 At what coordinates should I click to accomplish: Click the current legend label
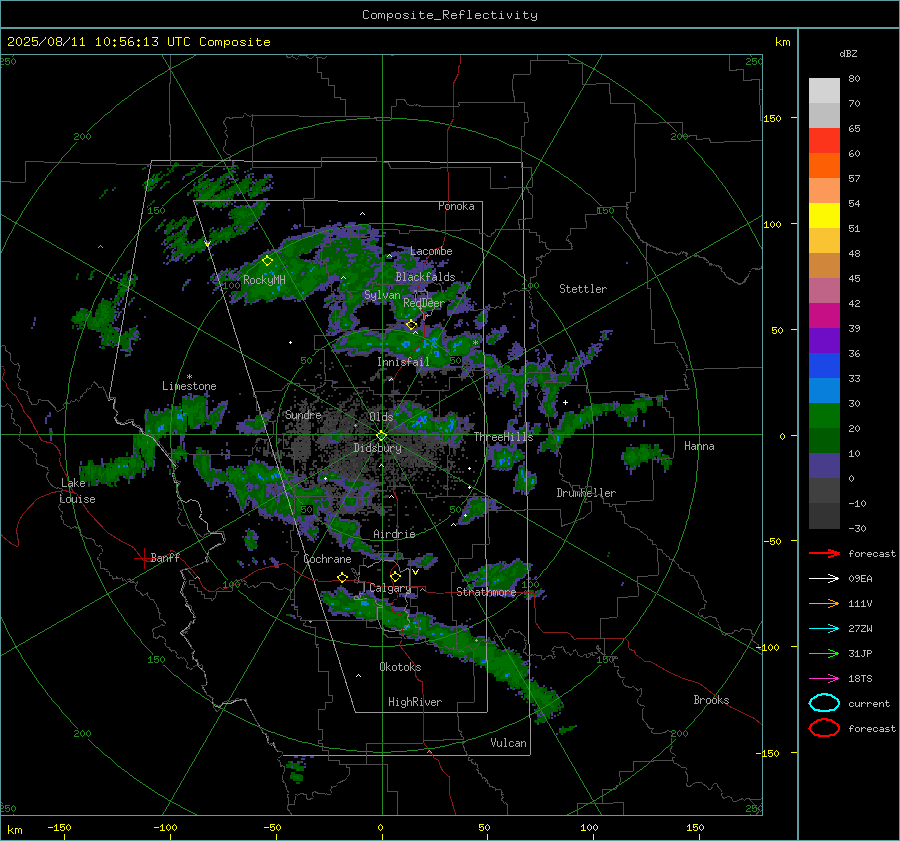pyautogui.click(x=869, y=703)
